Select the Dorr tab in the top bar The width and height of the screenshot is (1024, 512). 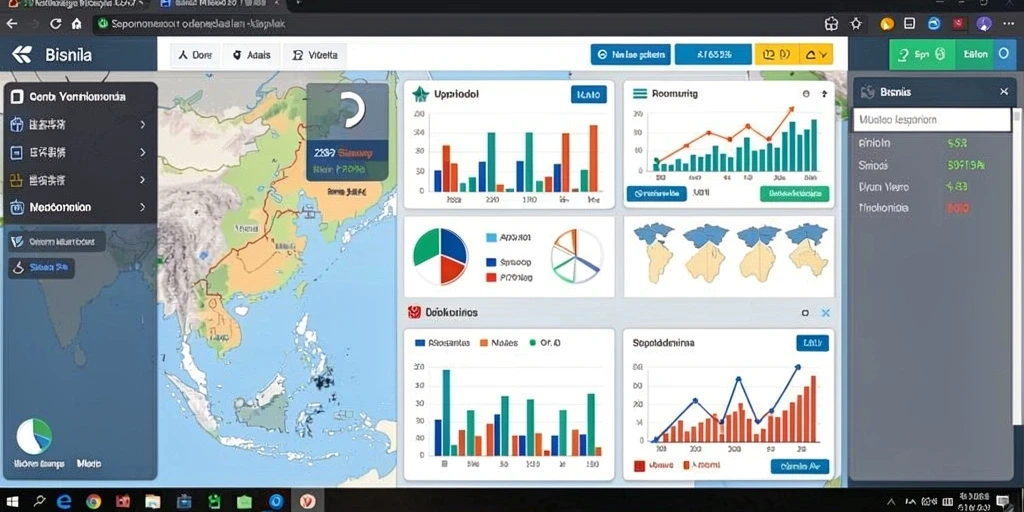pos(196,56)
